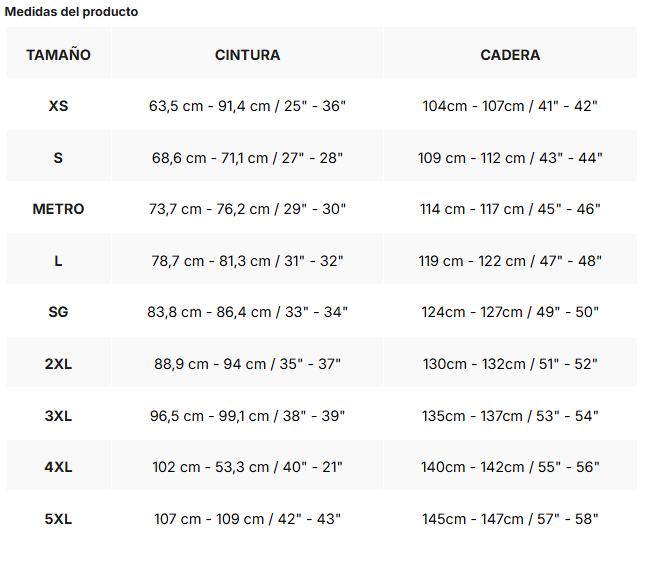Click METRO waist cell 73,7 cm - 76,2 cm
This screenshot has height=563, width=649.
pyautogui.click(x=248, y=209)
